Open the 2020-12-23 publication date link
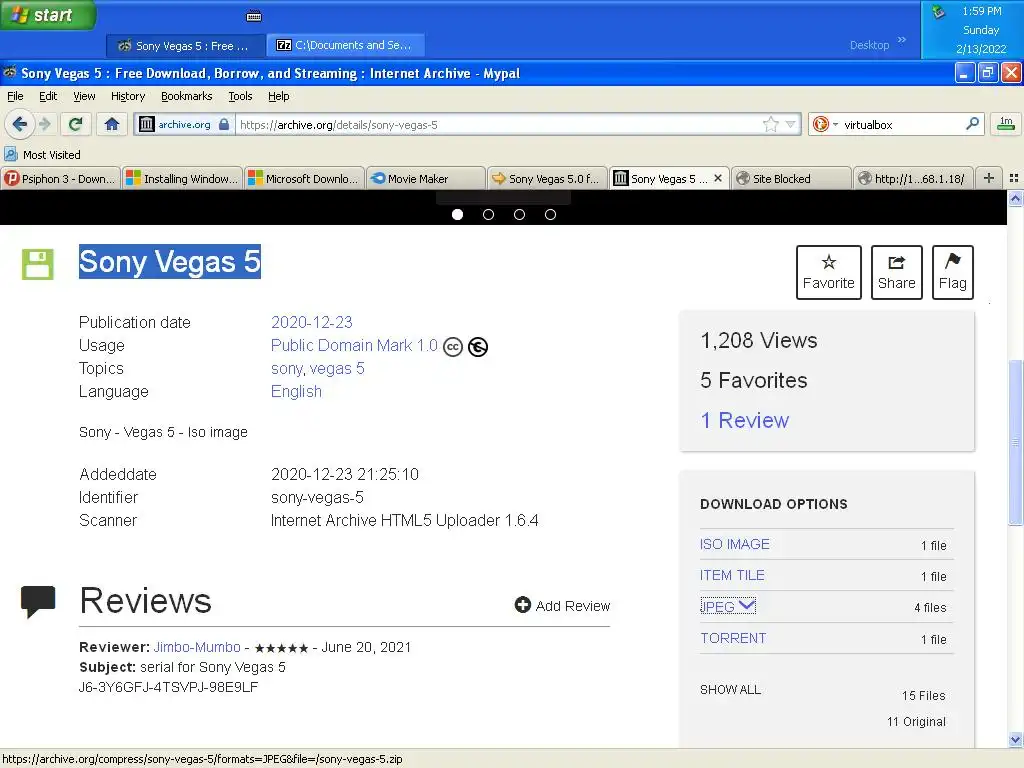Screen dimensions: 1024x768 tap(312, 322)
